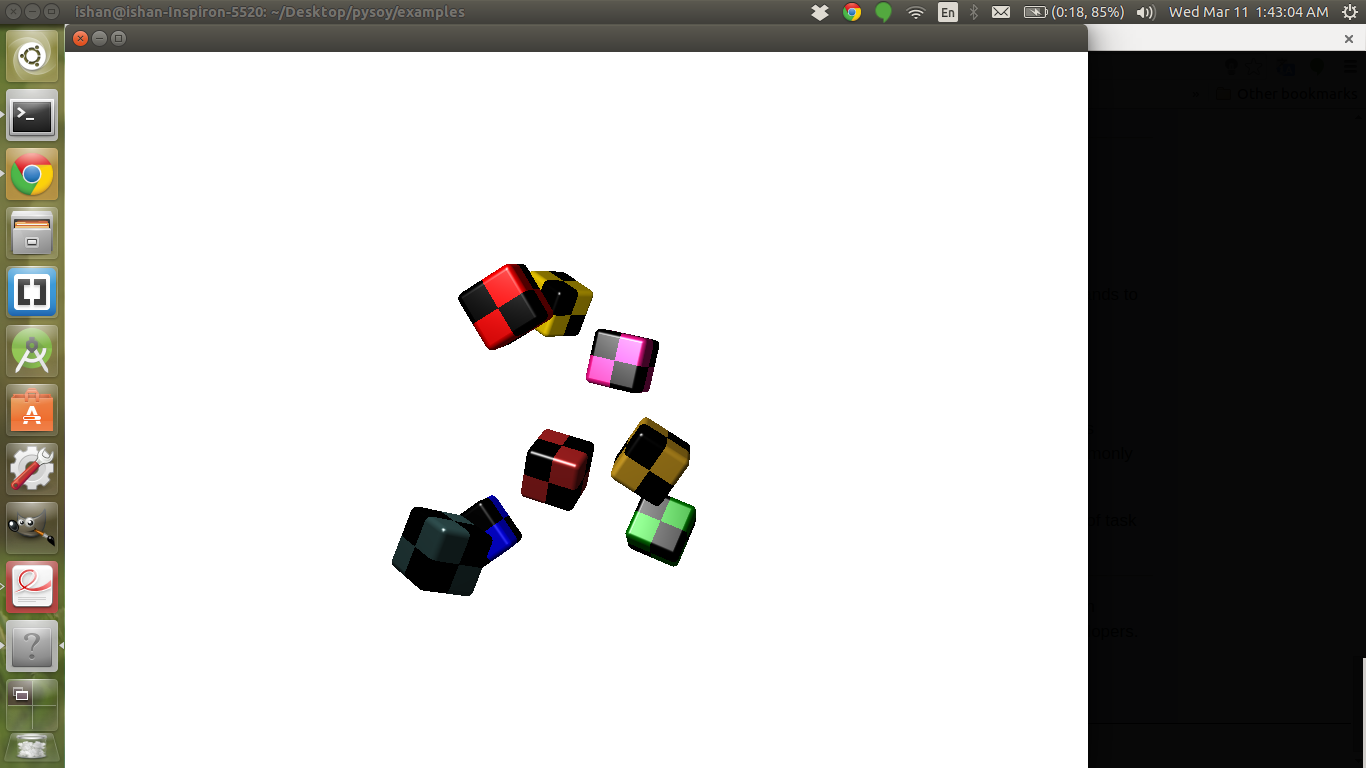Open the Ubuntu Dash home button
This screenshot has width=1366, height=768.
coord(32,57)
